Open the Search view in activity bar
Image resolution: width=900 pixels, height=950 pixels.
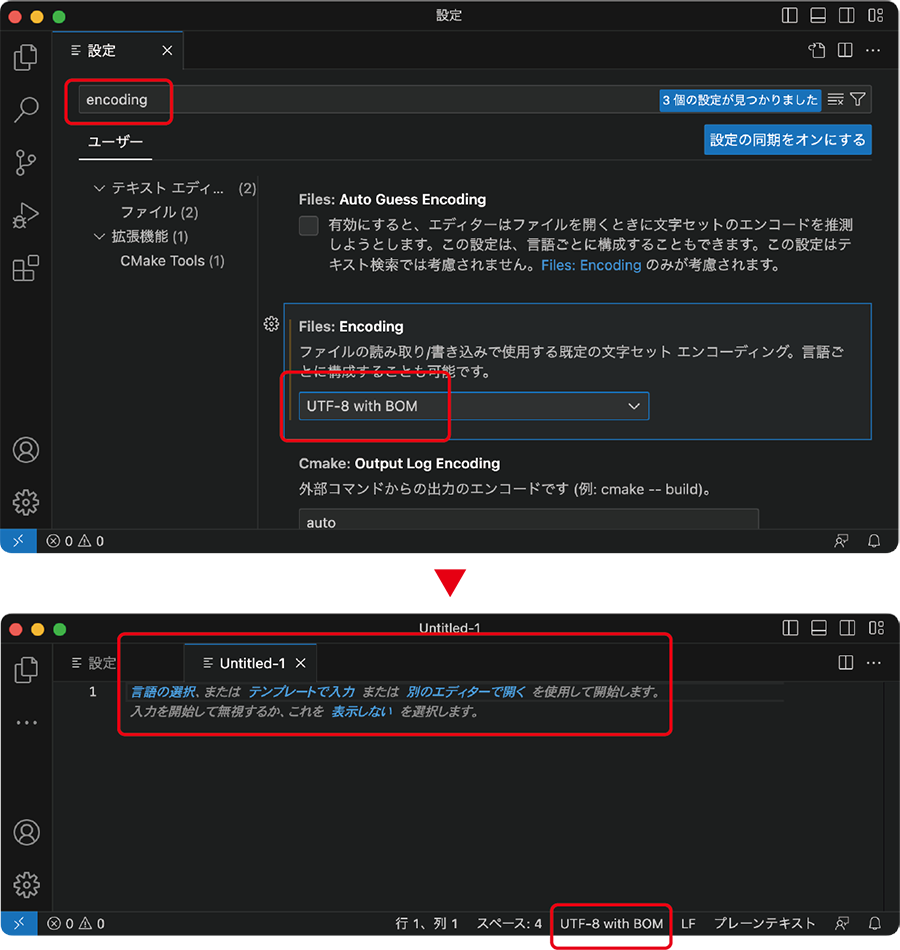(x=25, y=110)
